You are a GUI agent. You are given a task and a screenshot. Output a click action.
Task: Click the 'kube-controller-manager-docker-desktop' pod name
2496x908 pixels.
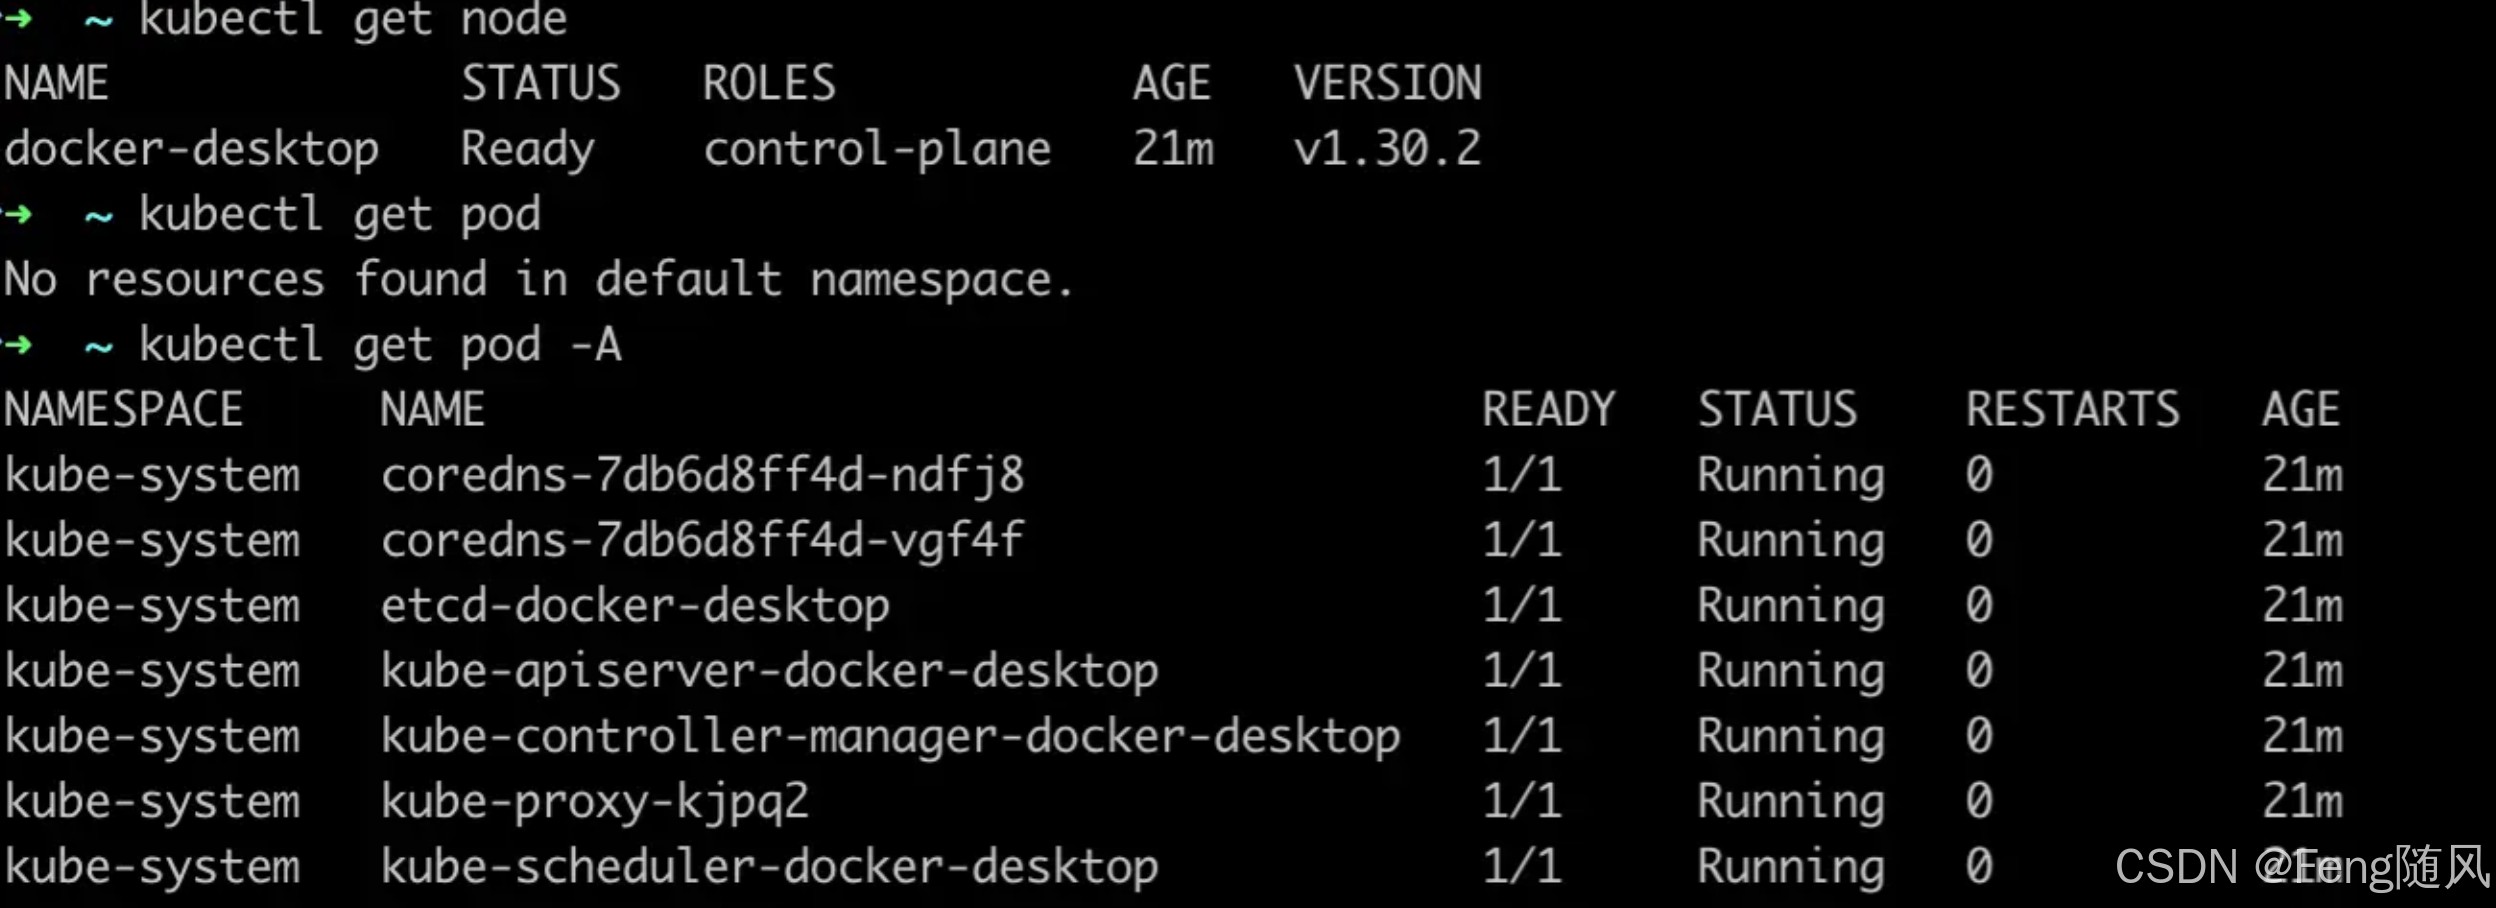coord(890,737)
